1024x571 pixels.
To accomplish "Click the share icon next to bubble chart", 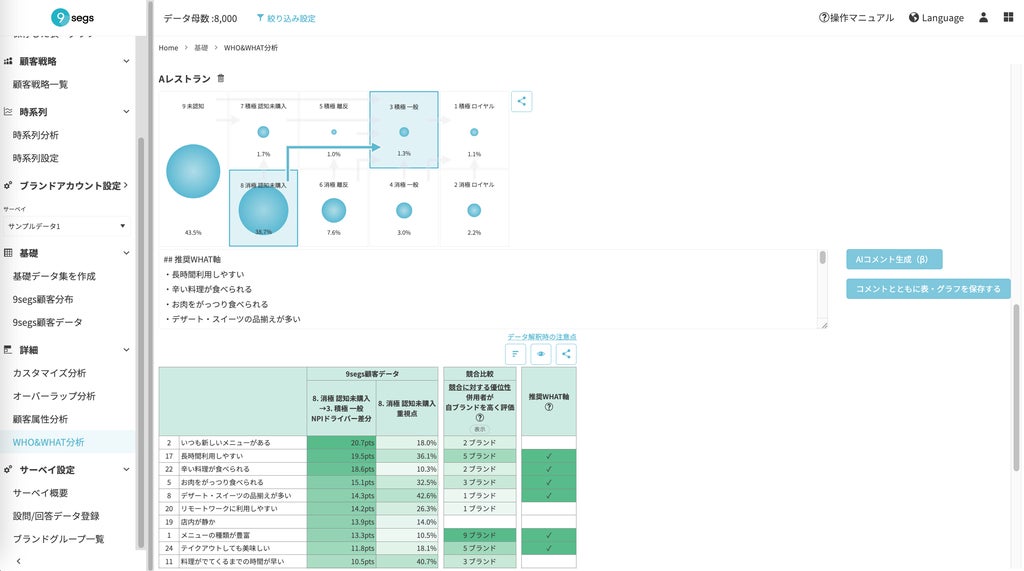I will click(x=521, y=101).
